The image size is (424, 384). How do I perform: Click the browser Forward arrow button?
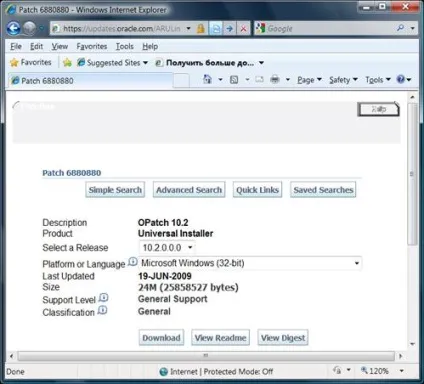coord(30,28)
